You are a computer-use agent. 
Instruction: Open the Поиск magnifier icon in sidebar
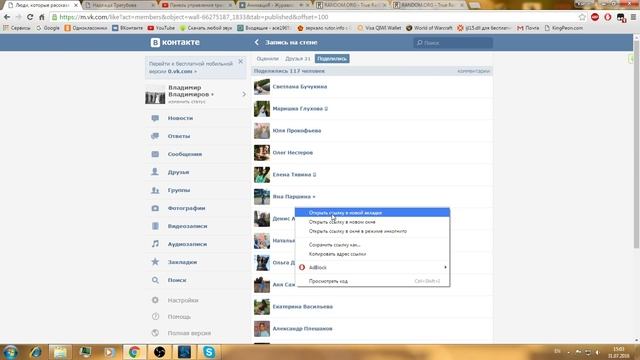pos(155,280)
